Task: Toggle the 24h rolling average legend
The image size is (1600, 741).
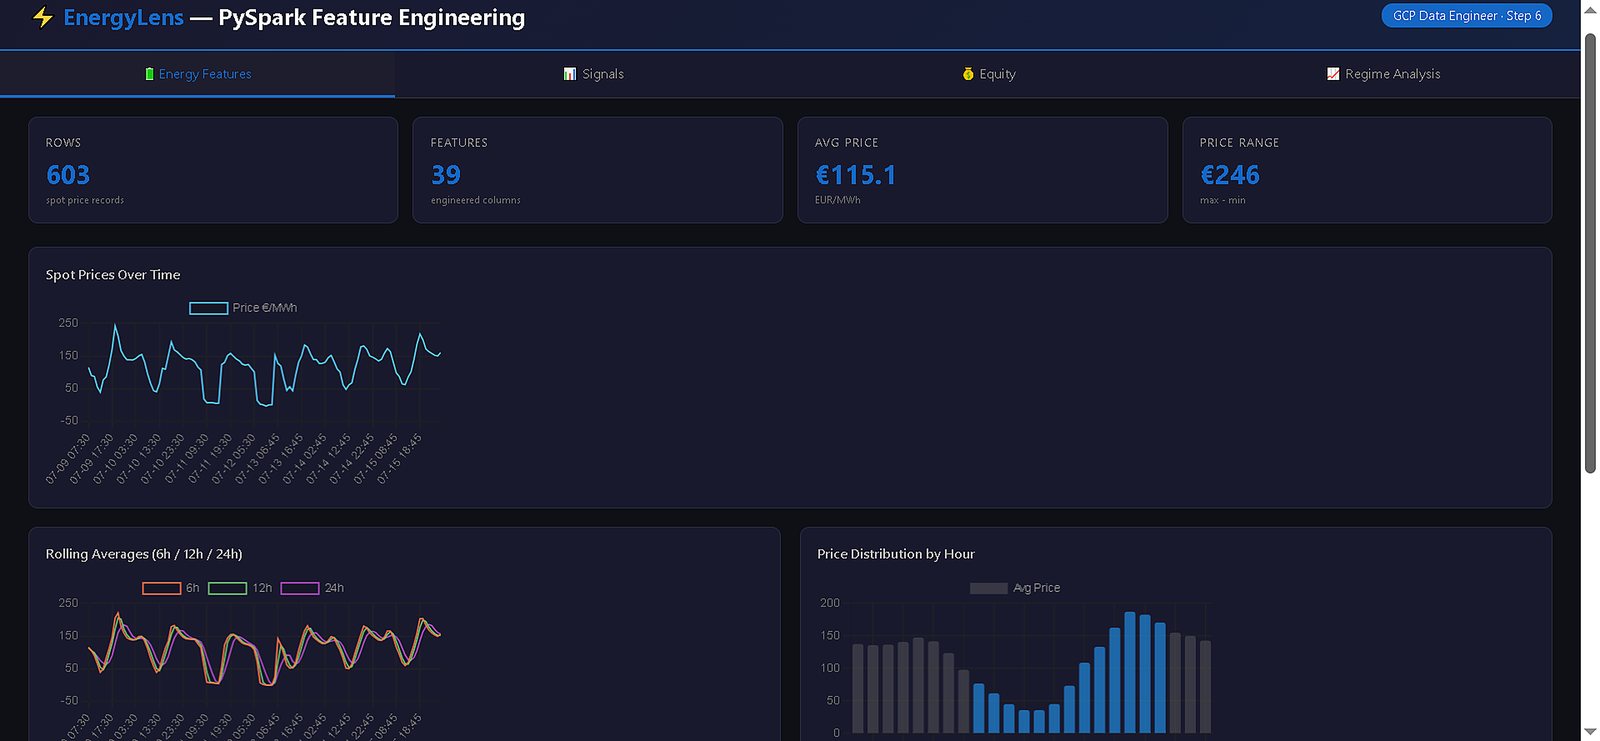Action: [312, 588]
